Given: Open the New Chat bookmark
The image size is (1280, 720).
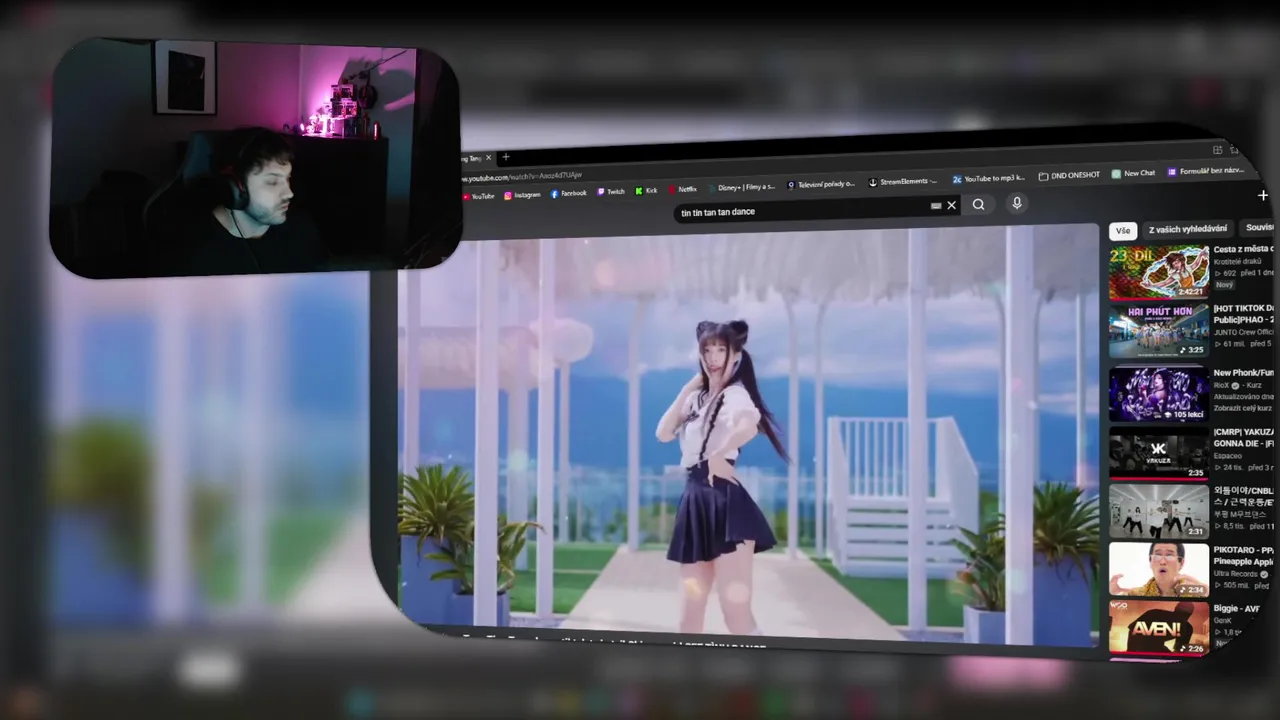Looking at the screenshot, I should click(1133, 173).
